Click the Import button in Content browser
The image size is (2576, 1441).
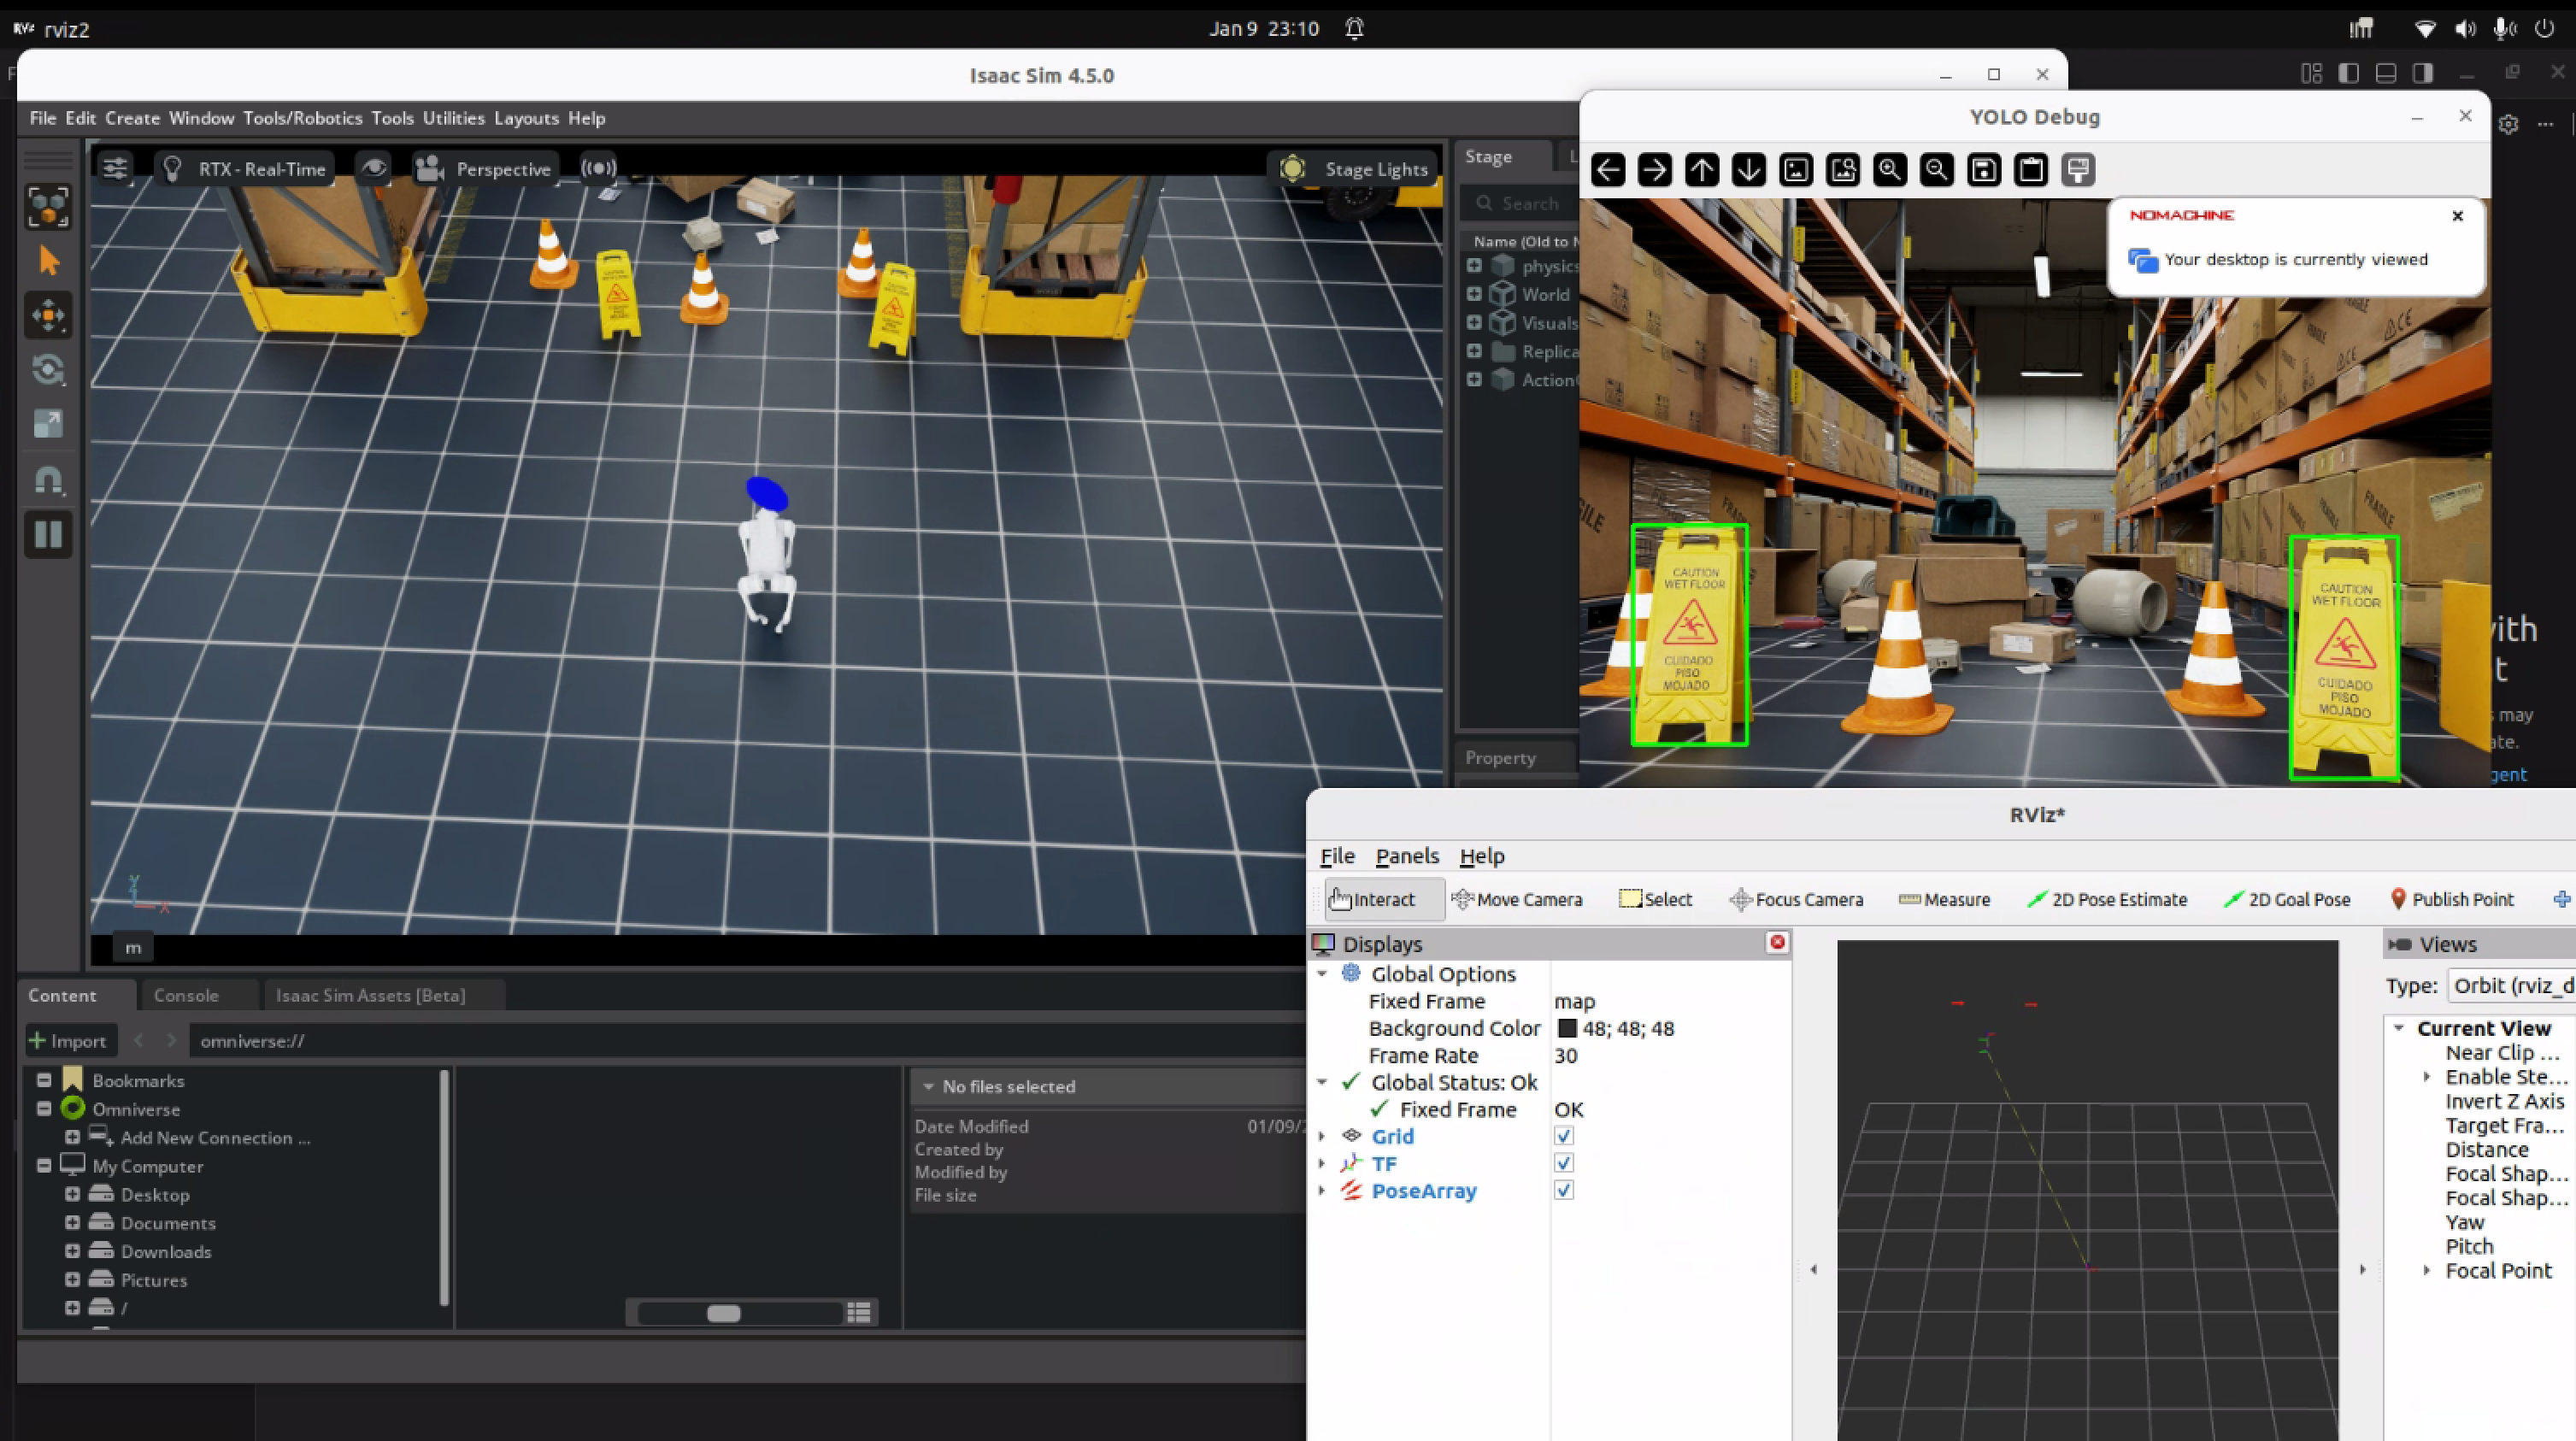click(x=68, y=1041)
